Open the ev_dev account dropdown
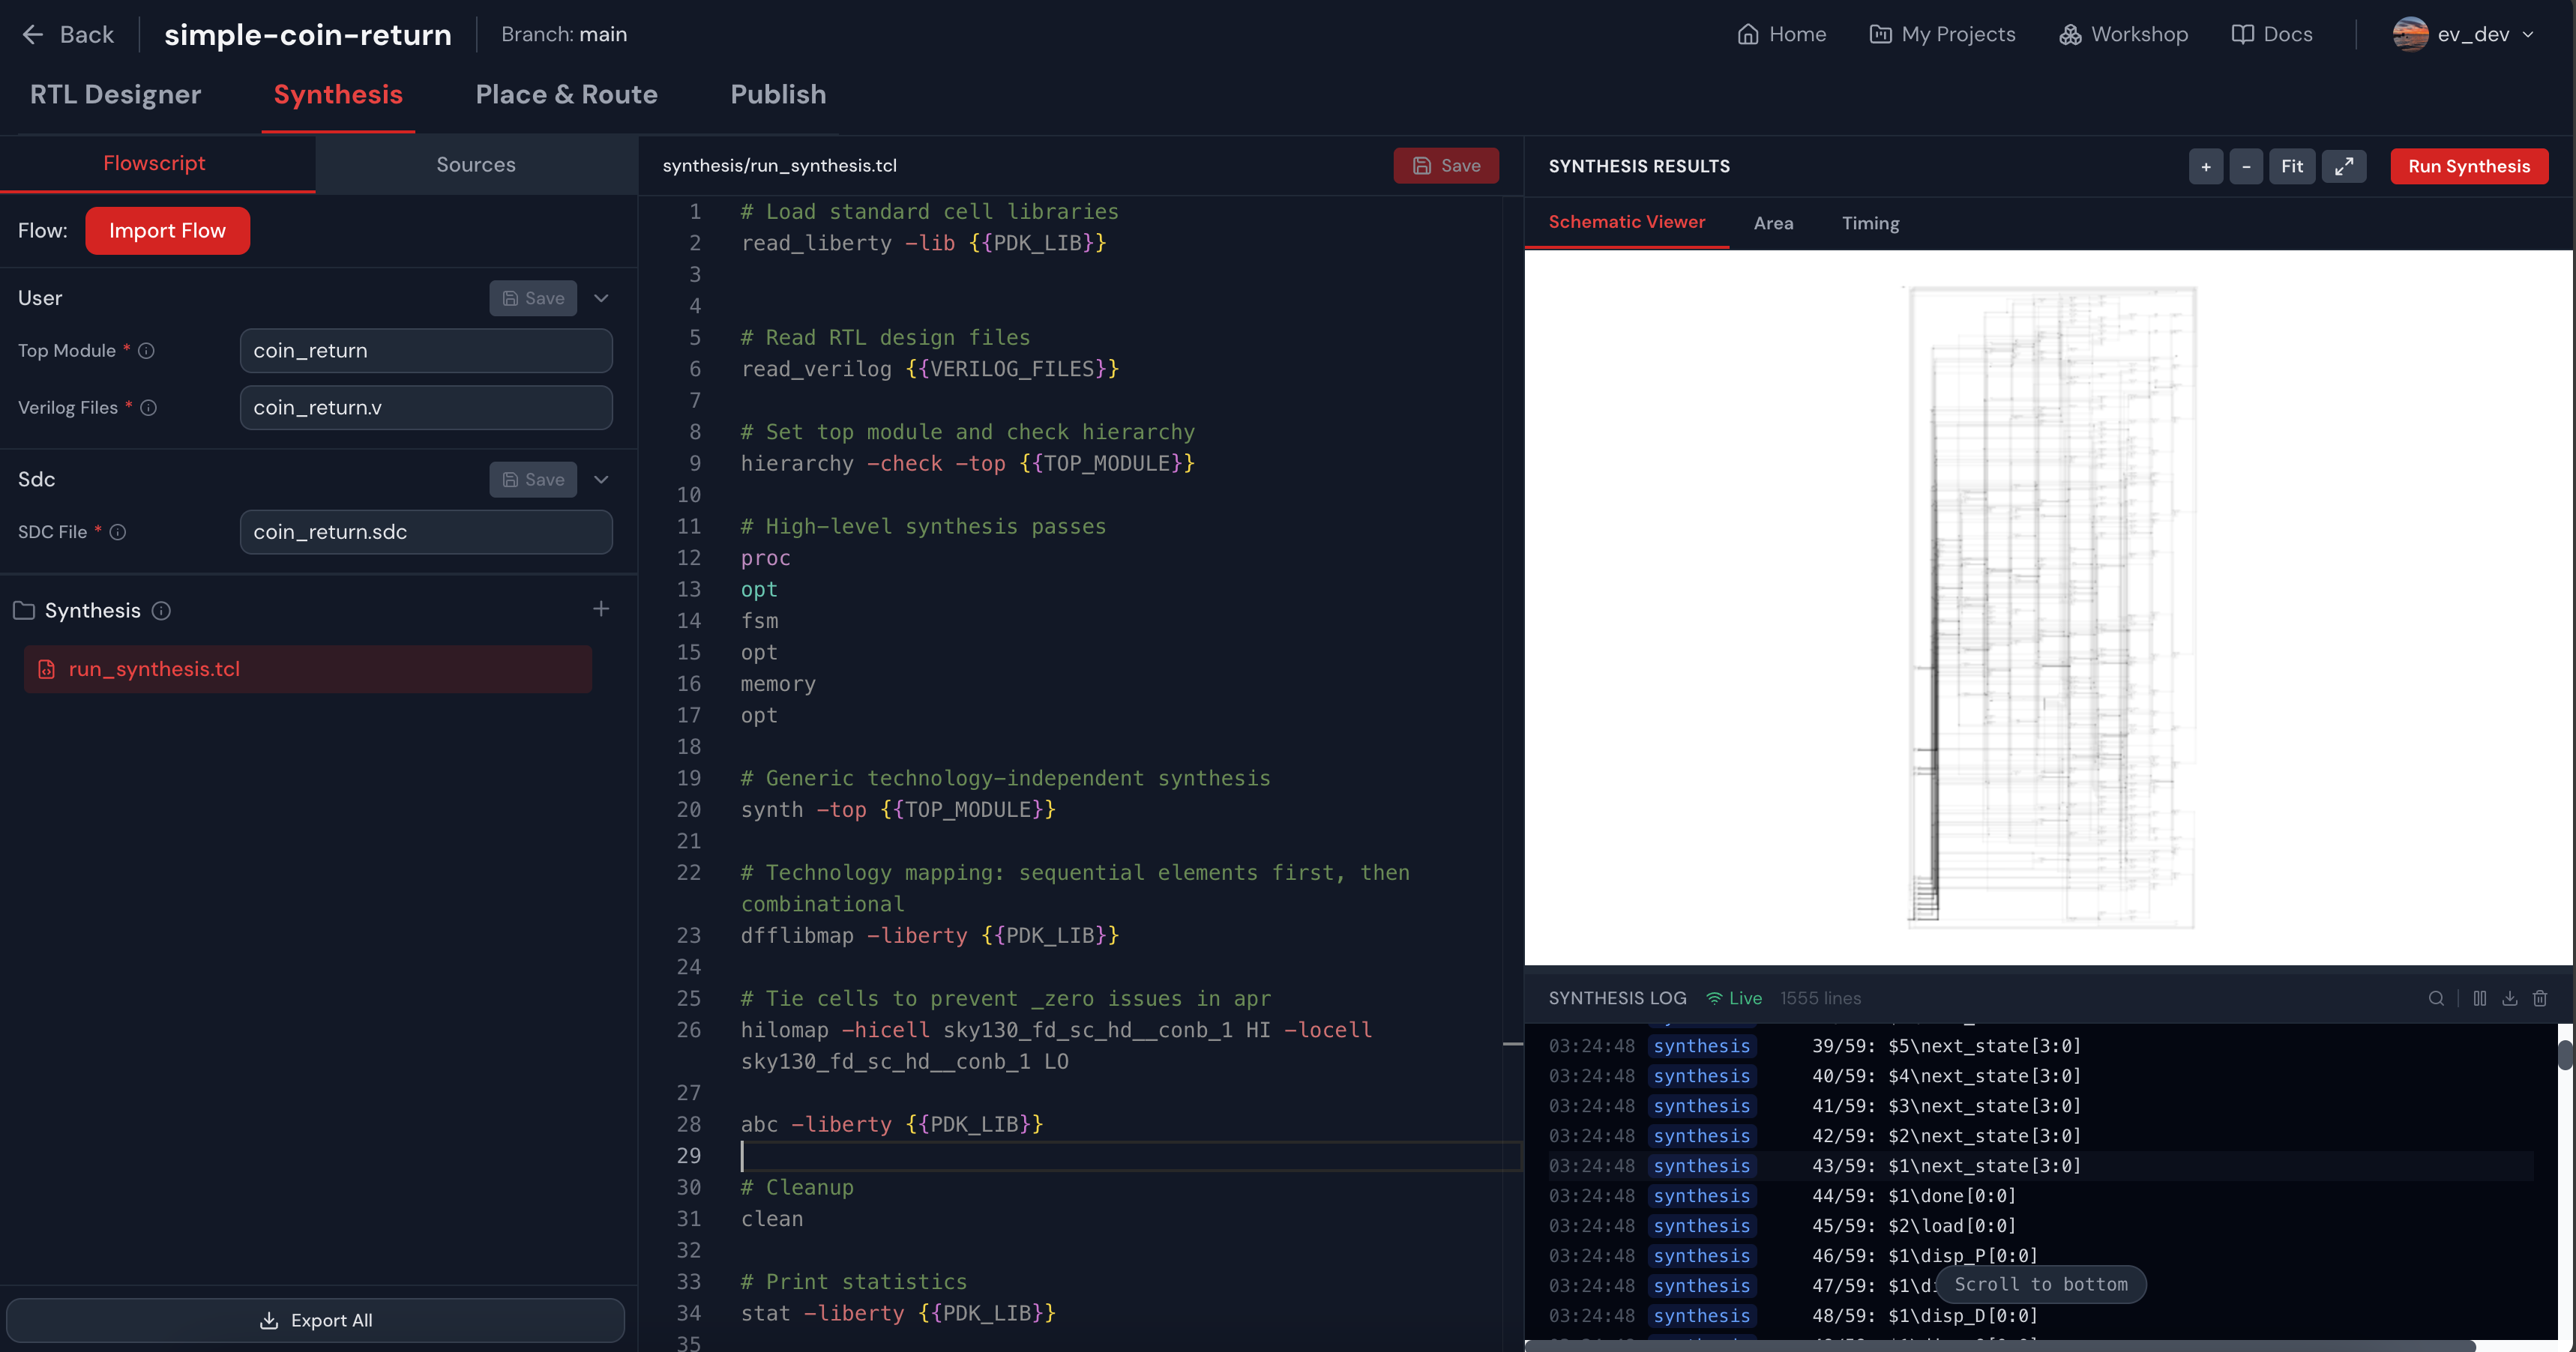The image size is (2576, 1352). (x=2465, y=34)
